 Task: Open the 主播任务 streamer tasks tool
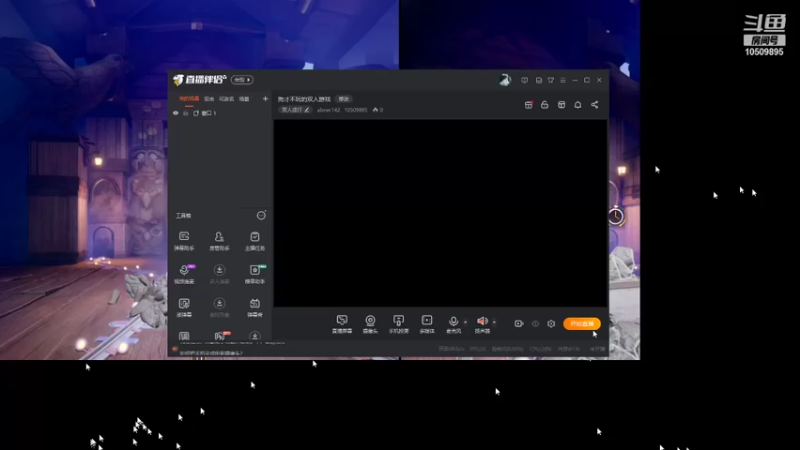pyautogui.click(x=255, y=241)
